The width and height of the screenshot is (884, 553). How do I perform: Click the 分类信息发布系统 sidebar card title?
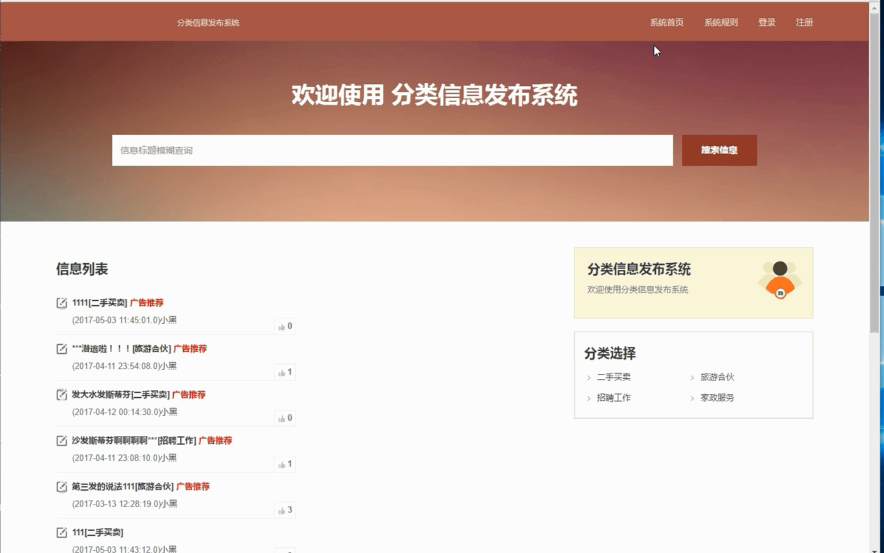point(639,269)
